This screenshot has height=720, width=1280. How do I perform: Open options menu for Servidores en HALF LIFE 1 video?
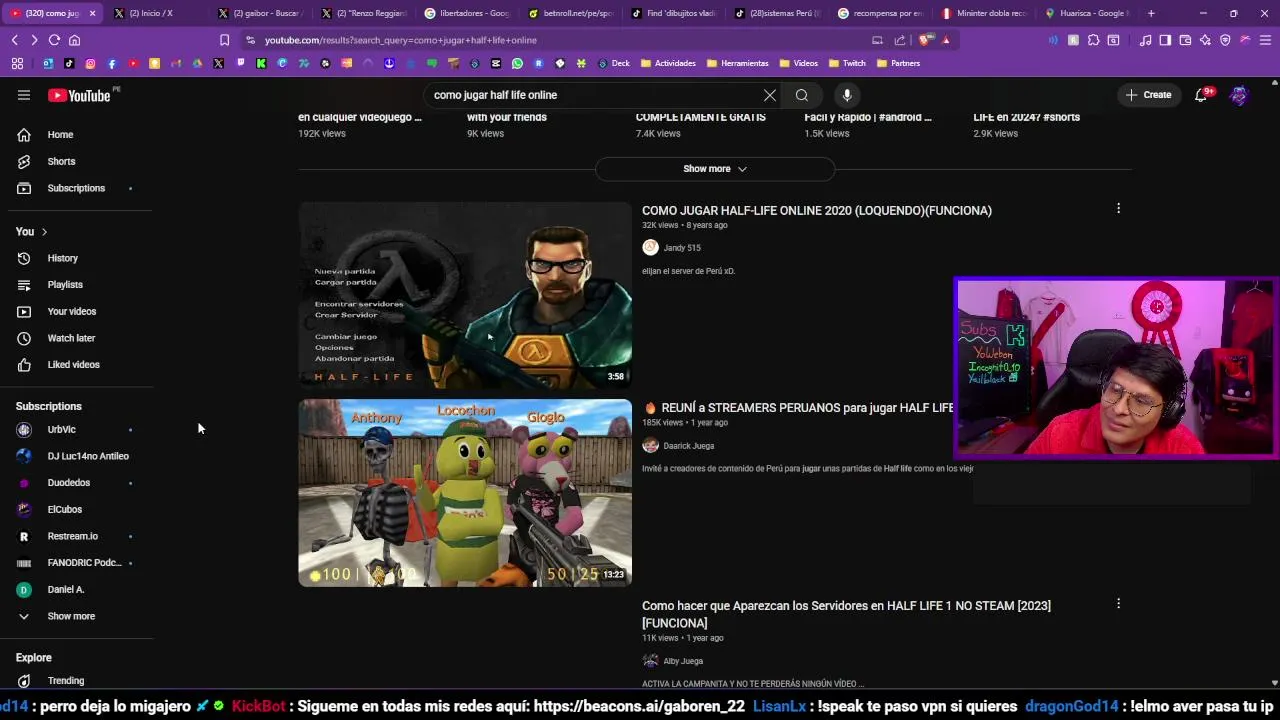point(1118,603)
